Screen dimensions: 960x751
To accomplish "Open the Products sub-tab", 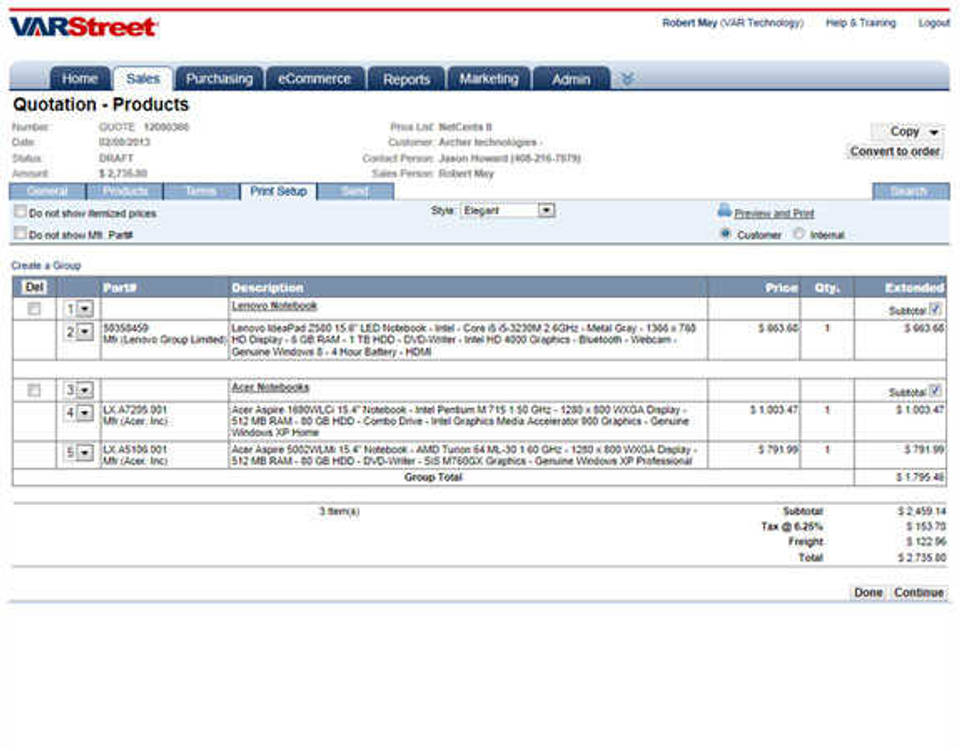I will [125, 192].
